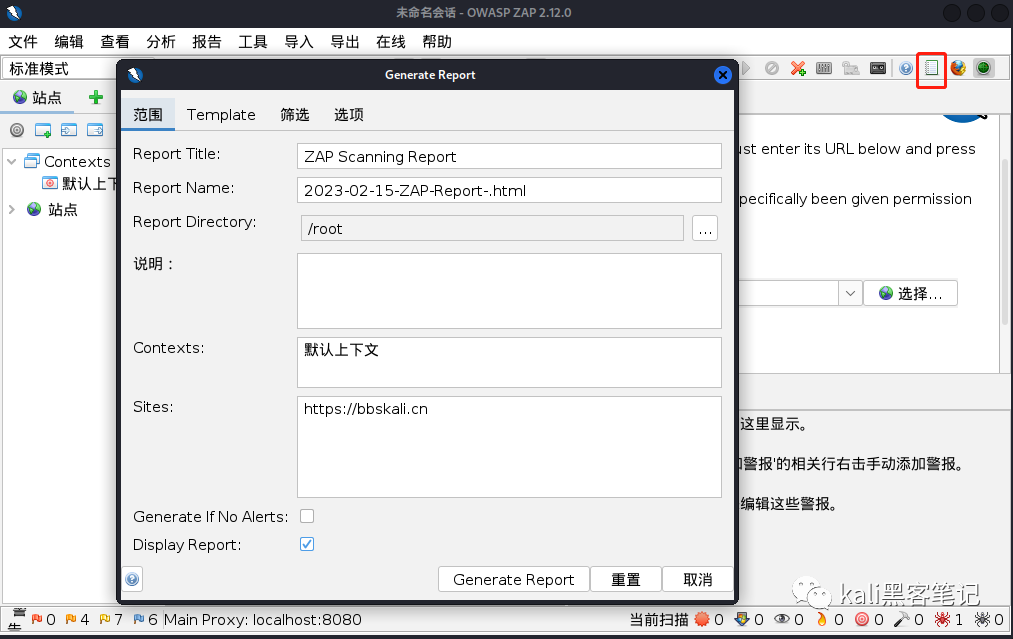Open the 导入 menu
Image resolution: width=1013 pixels, height=639 pixels.
tap(299, 42)
